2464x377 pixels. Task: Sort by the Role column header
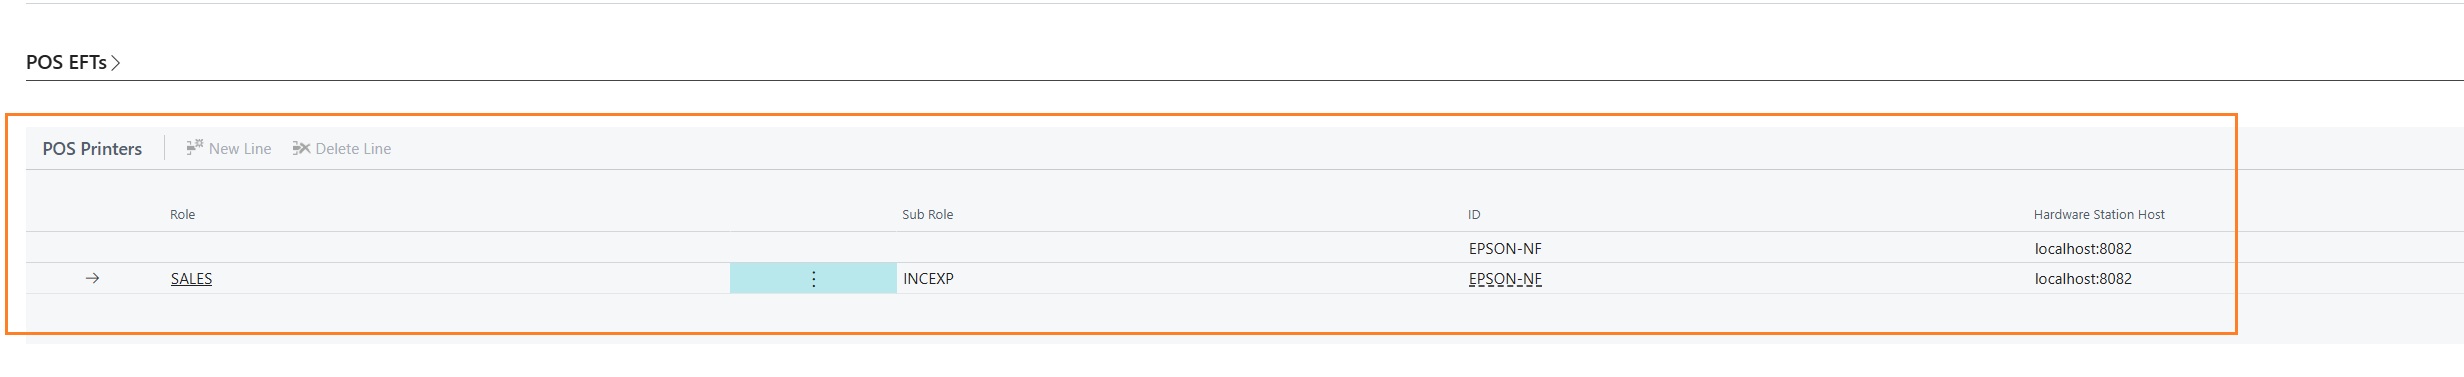click(x=182, y=215)
